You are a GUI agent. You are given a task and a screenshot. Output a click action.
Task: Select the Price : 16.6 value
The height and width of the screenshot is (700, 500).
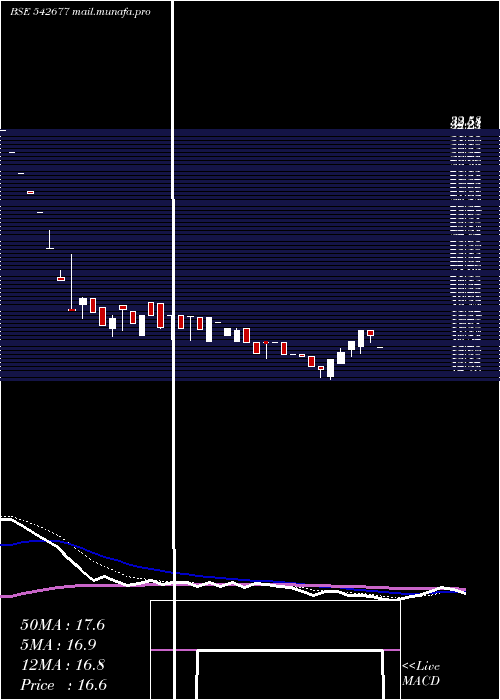coord(63,685)
